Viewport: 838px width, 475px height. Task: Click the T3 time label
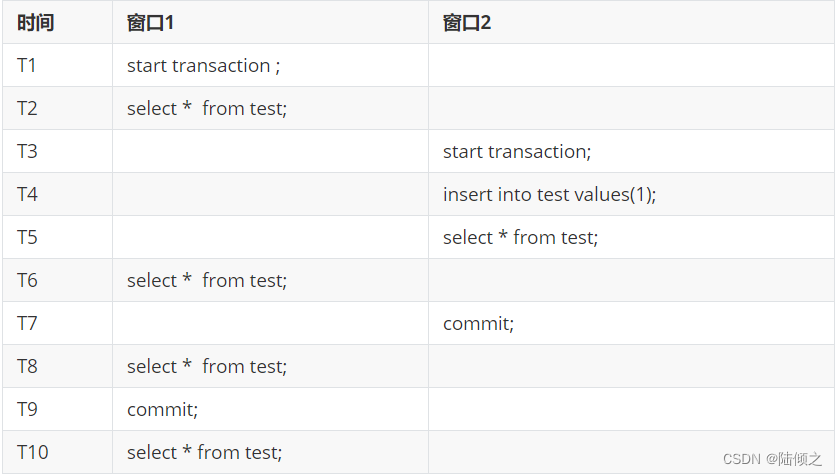pyautogui.click(x=27, y=151)
